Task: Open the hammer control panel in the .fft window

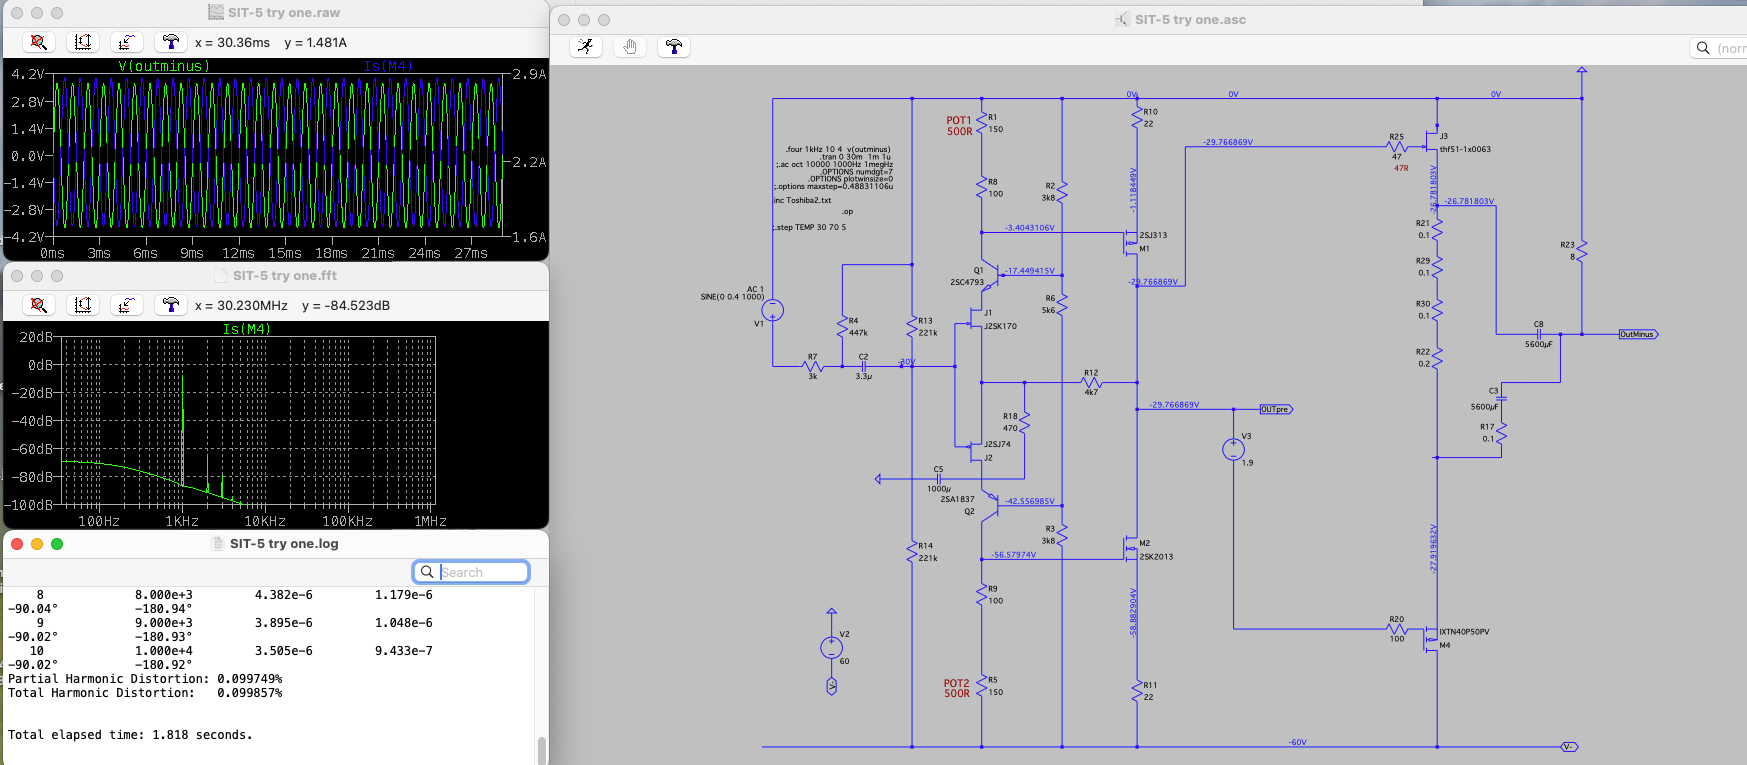Action: tap(171, 305)
